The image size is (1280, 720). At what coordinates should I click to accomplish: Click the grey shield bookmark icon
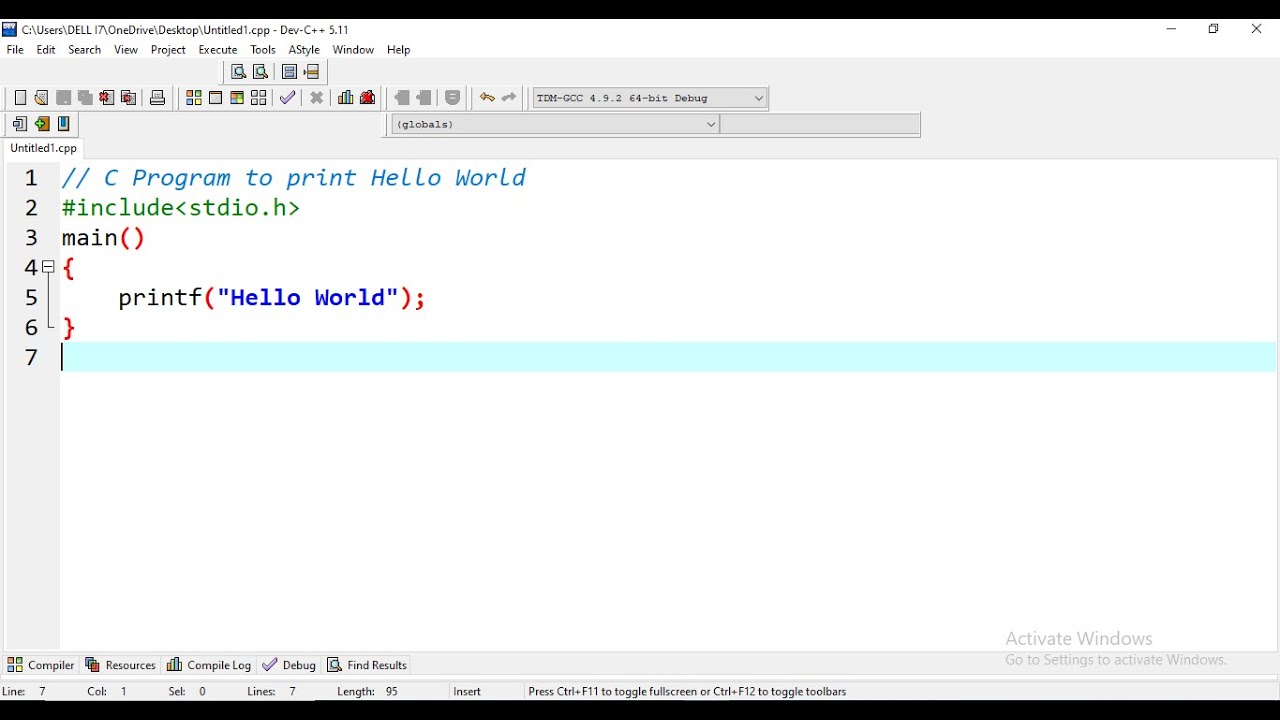click(x=453, y=98)
